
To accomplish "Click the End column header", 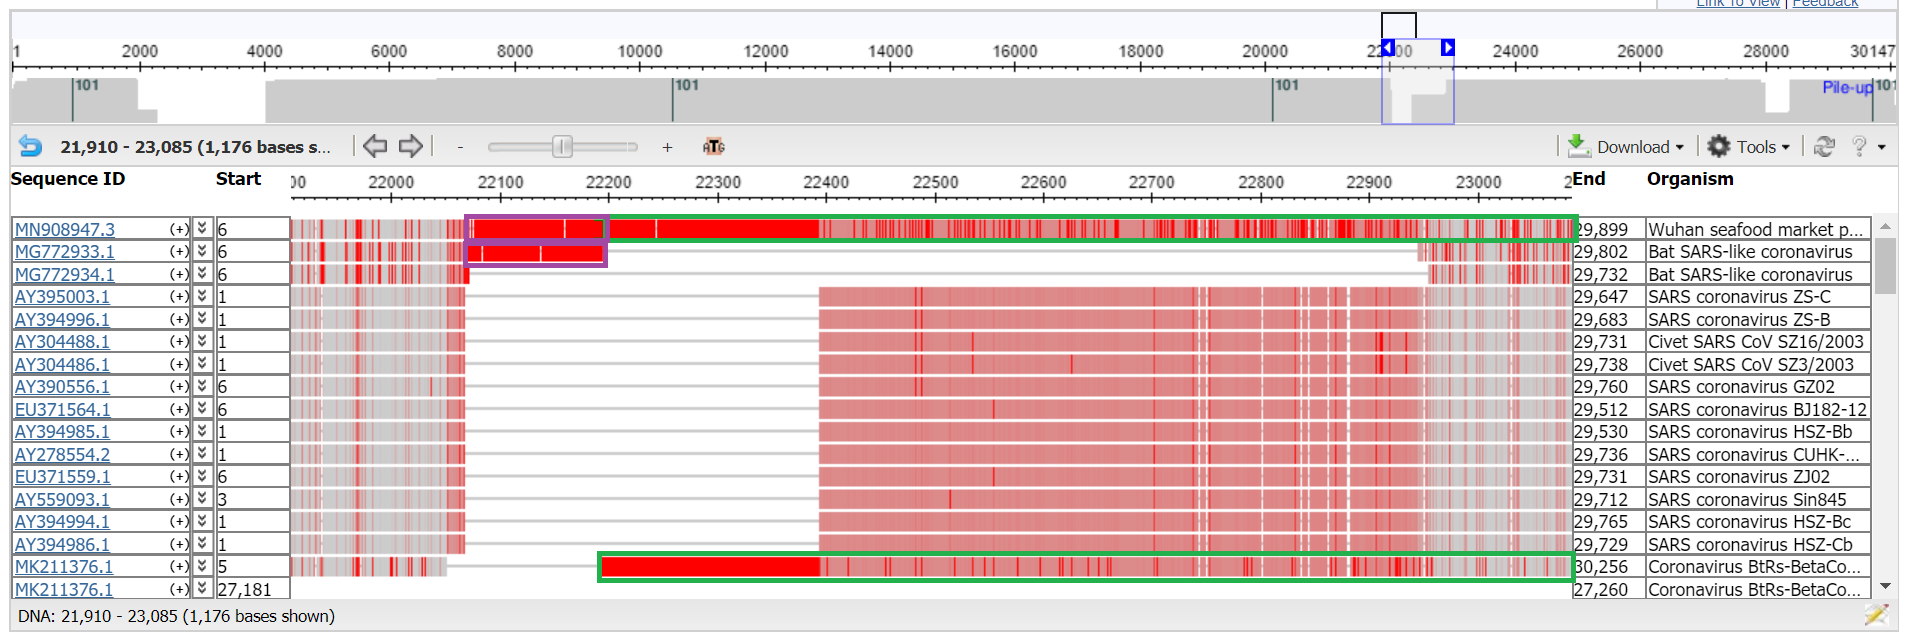I will (x=1589, y=179).
